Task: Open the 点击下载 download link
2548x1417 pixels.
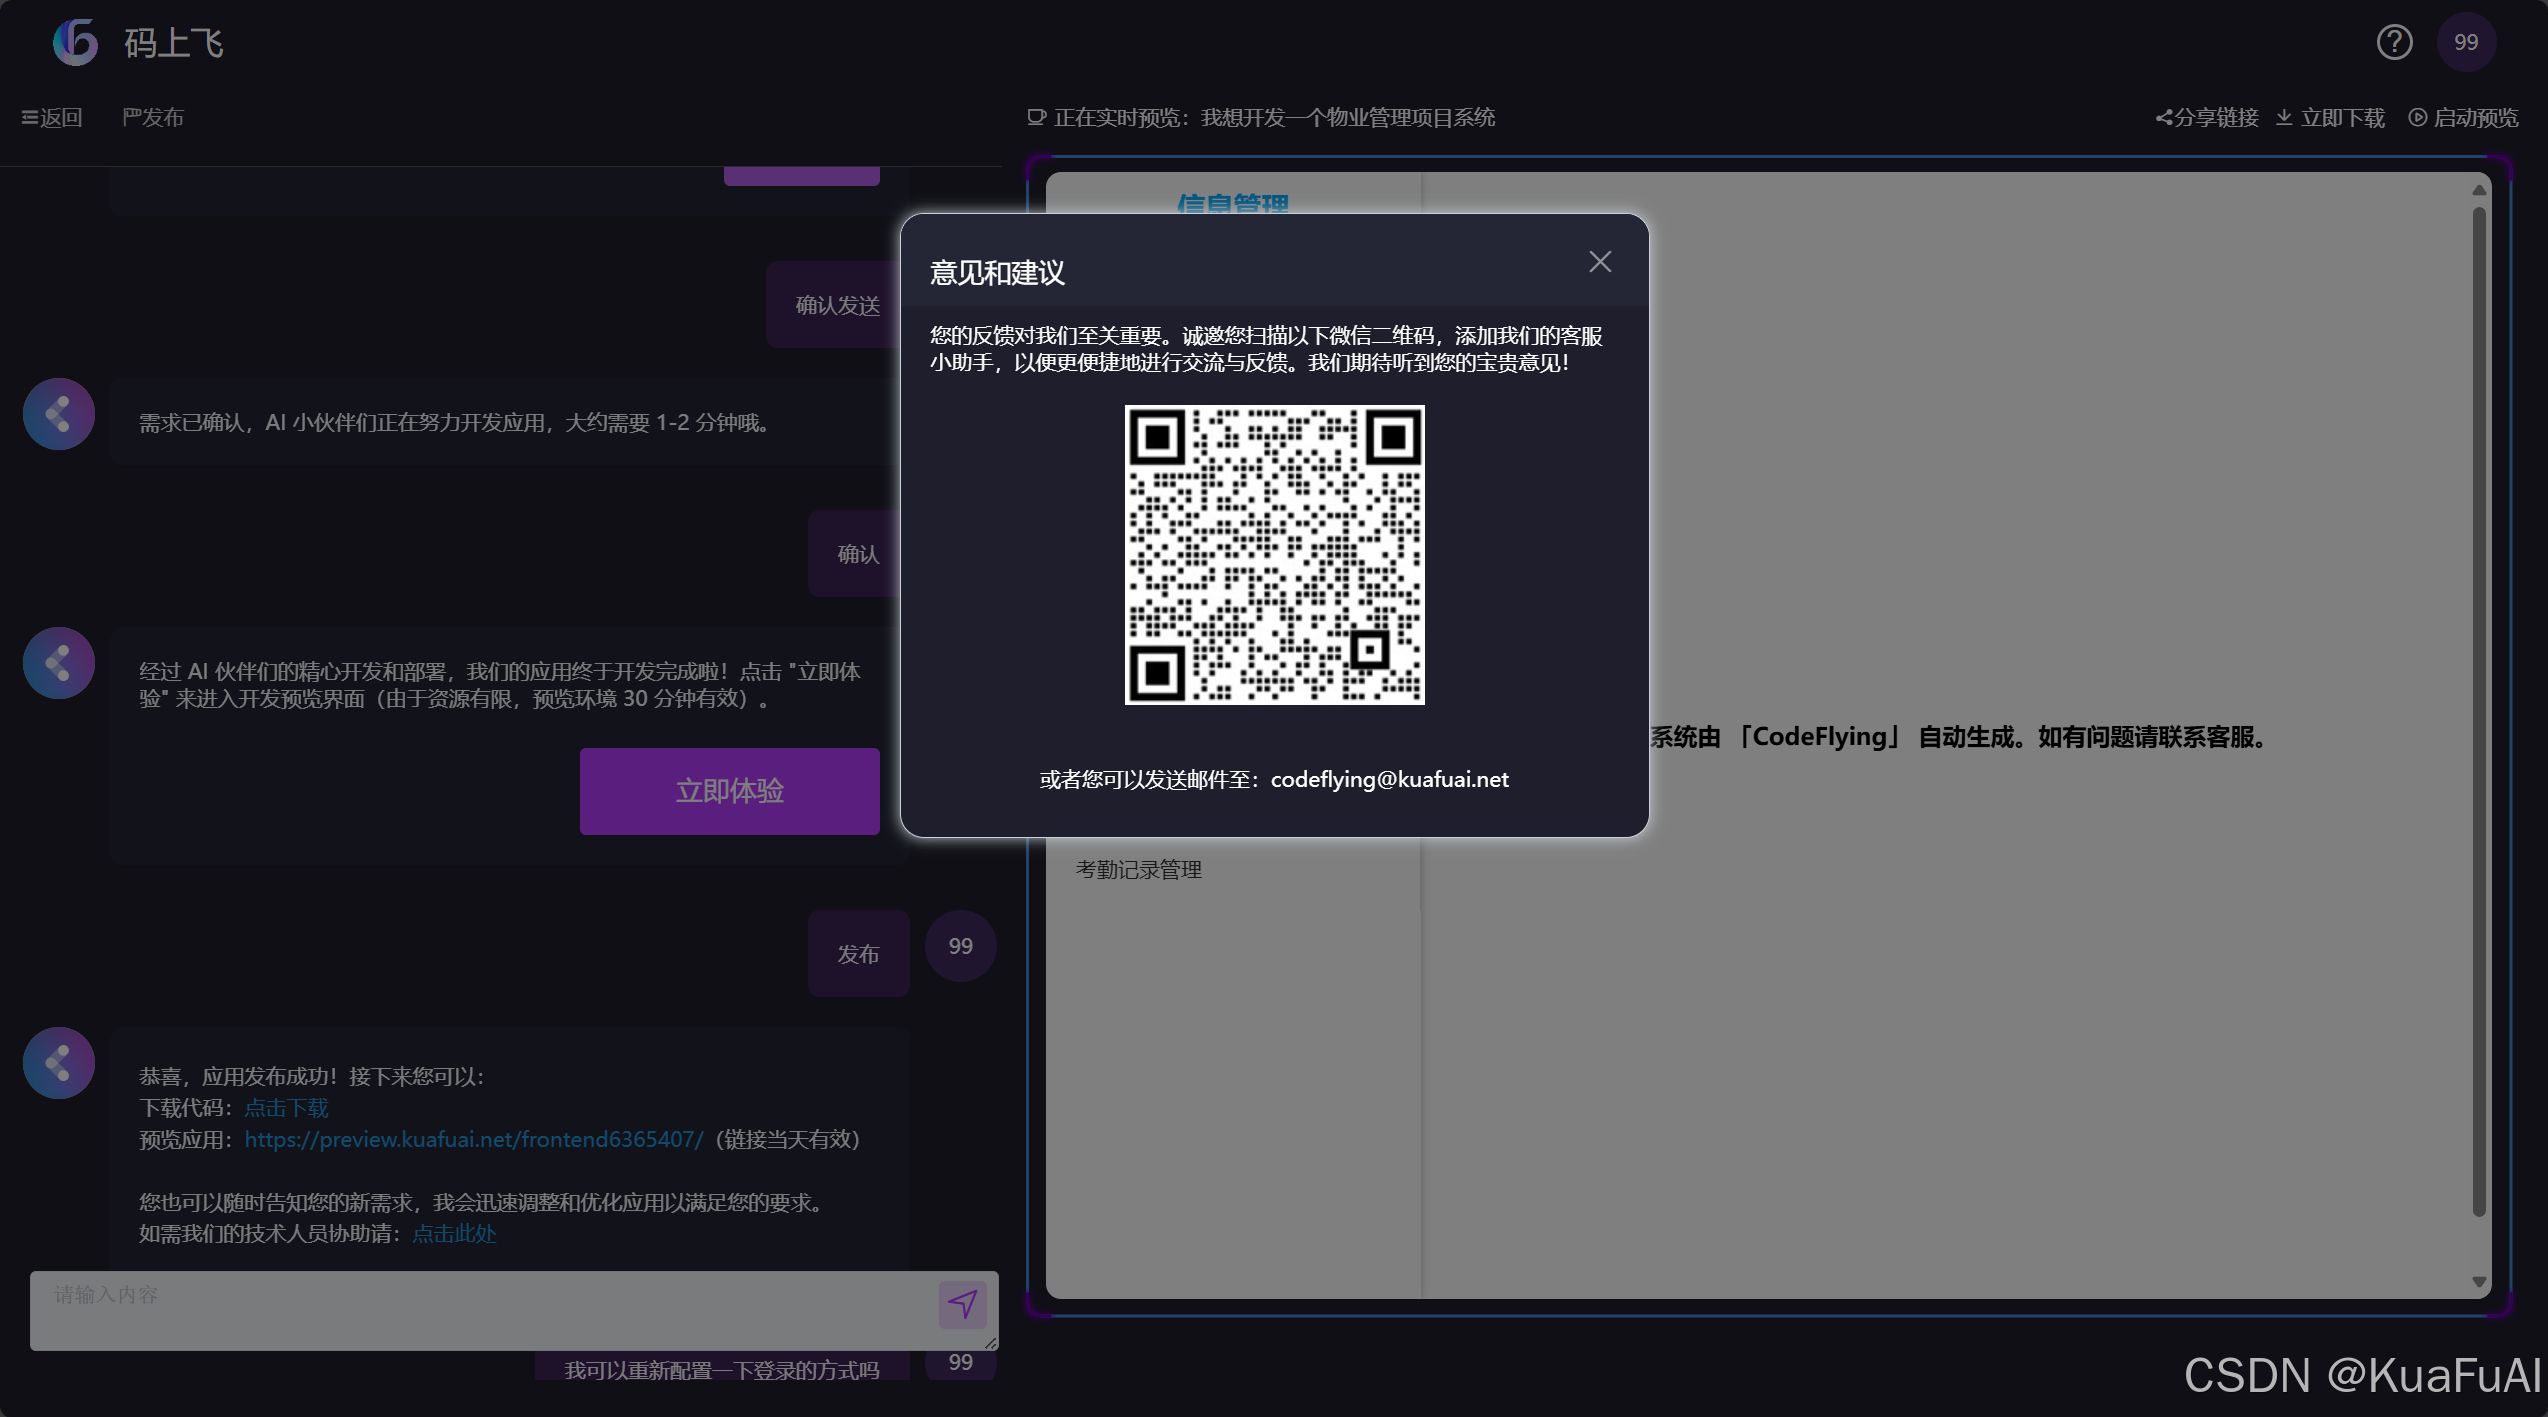Action: (x=285, y=1108)
